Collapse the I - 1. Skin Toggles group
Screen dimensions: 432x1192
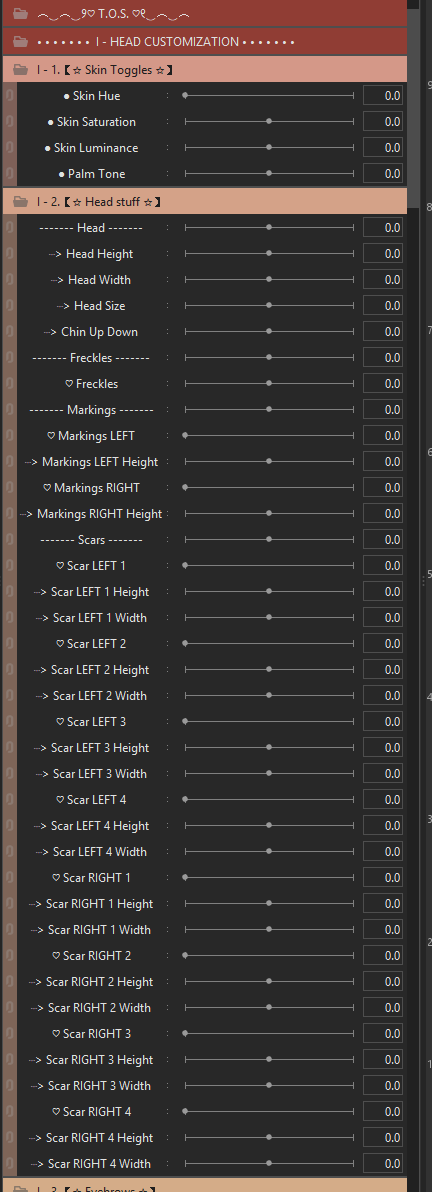[x=21, y=70]
